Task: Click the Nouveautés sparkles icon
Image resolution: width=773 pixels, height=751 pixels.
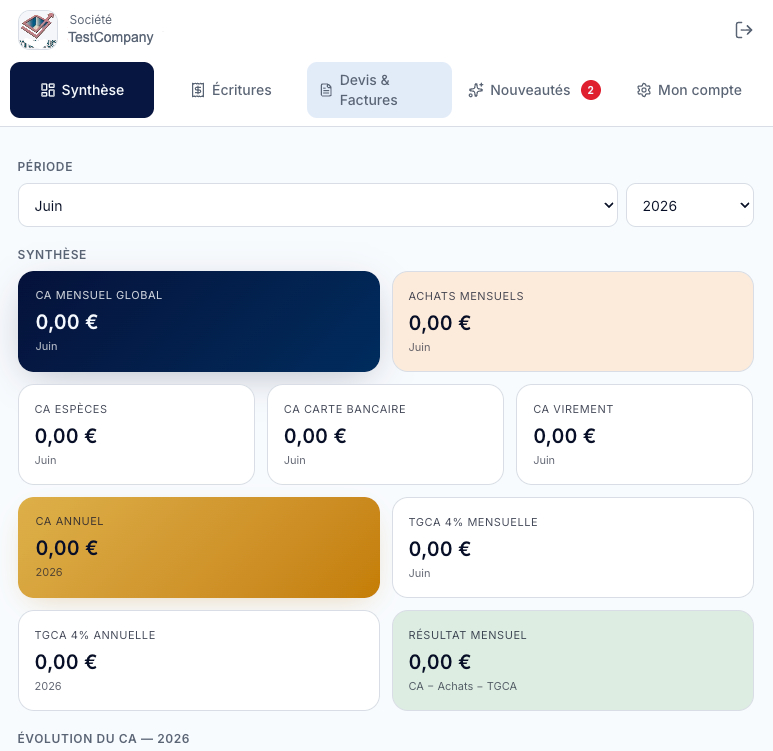Action: [x=476, y=90]
